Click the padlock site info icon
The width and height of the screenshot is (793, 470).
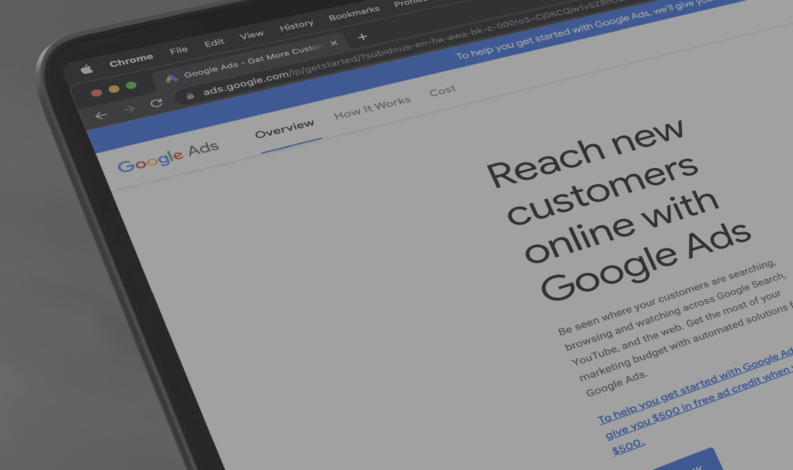[190, 96]
